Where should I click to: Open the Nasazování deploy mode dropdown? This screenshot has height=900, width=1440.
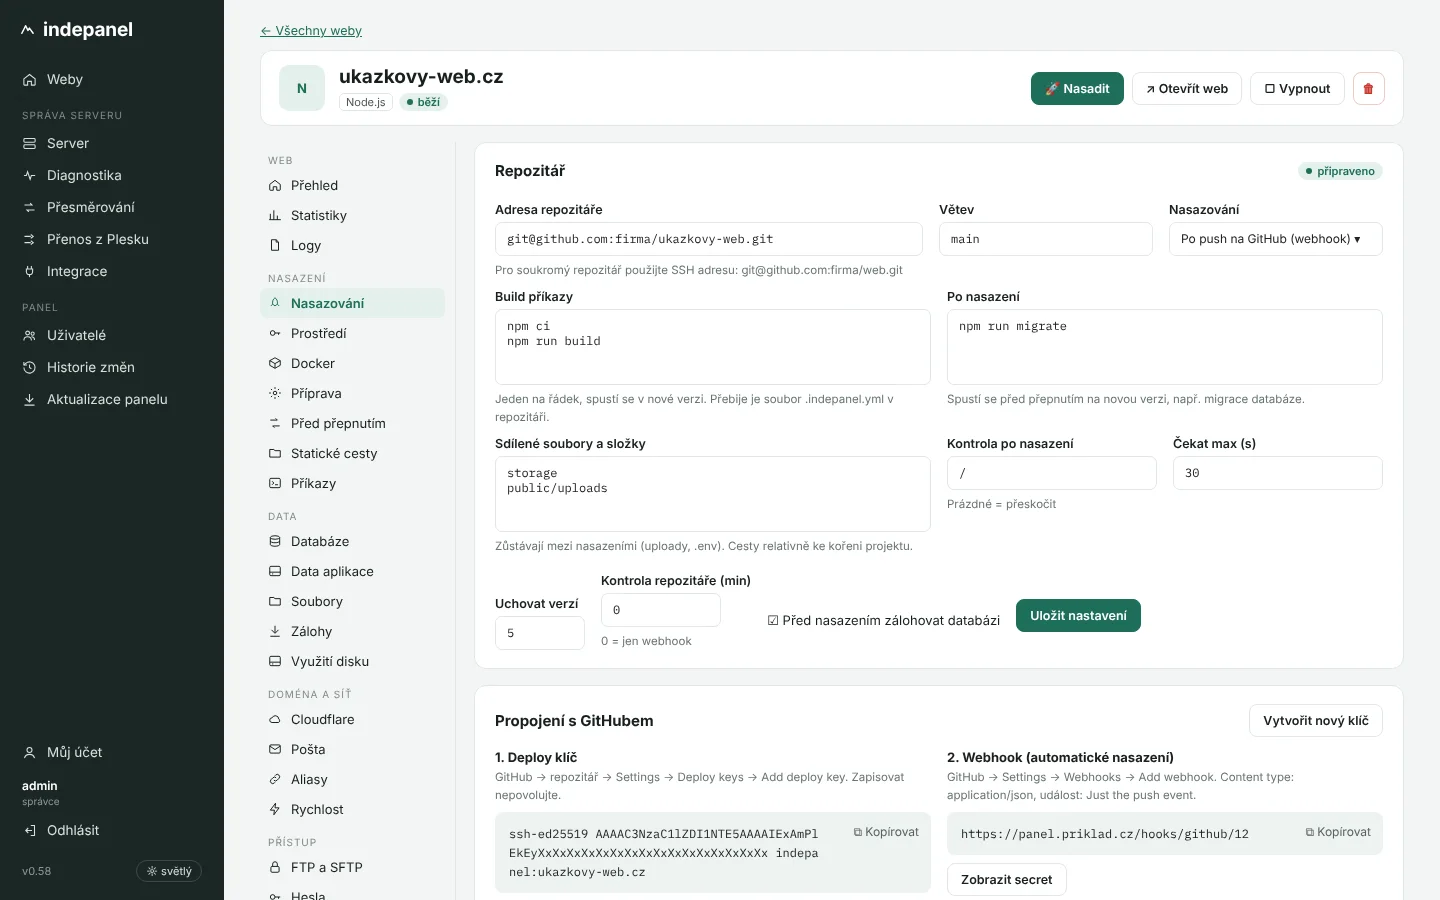1276,239
